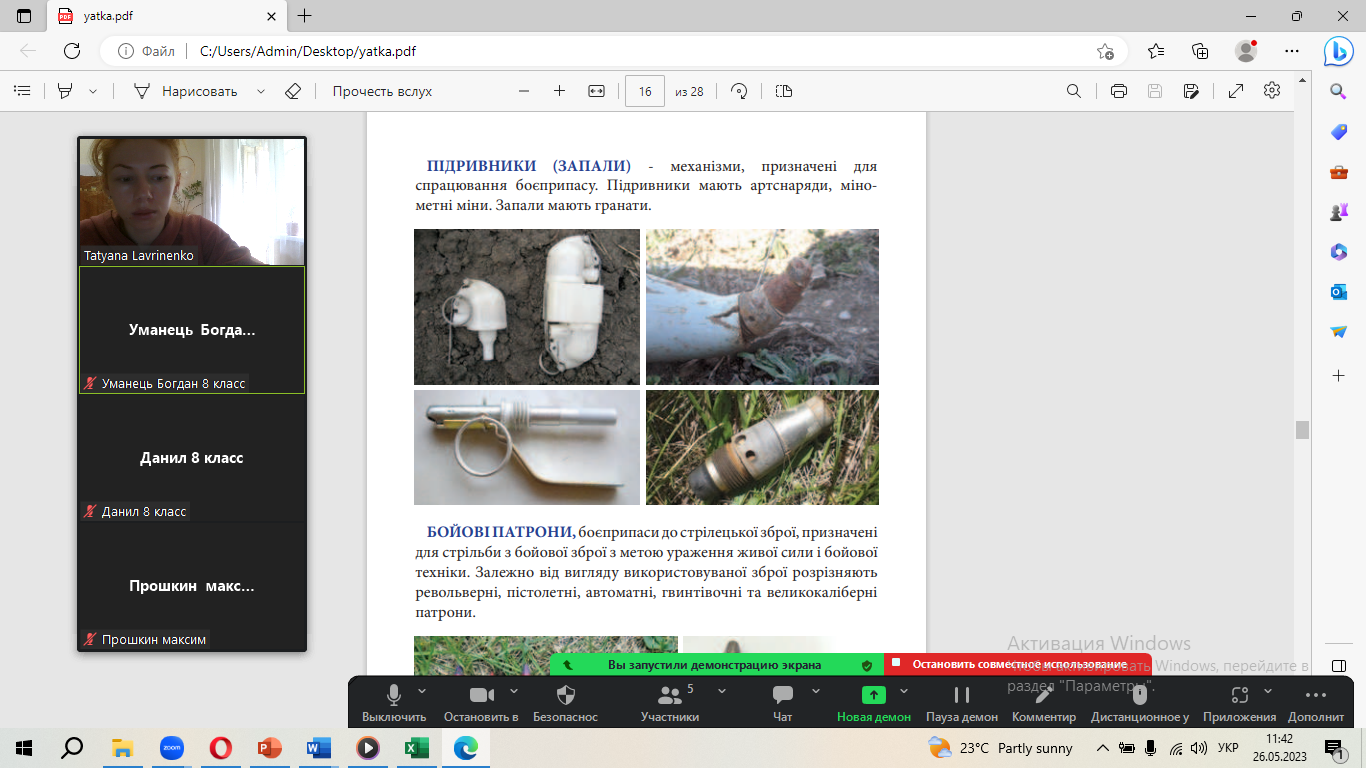This screenshot has height=768, width=1366.
Task: Open the PDF table of contents sidebar
Action: click(x=22, y=91)
